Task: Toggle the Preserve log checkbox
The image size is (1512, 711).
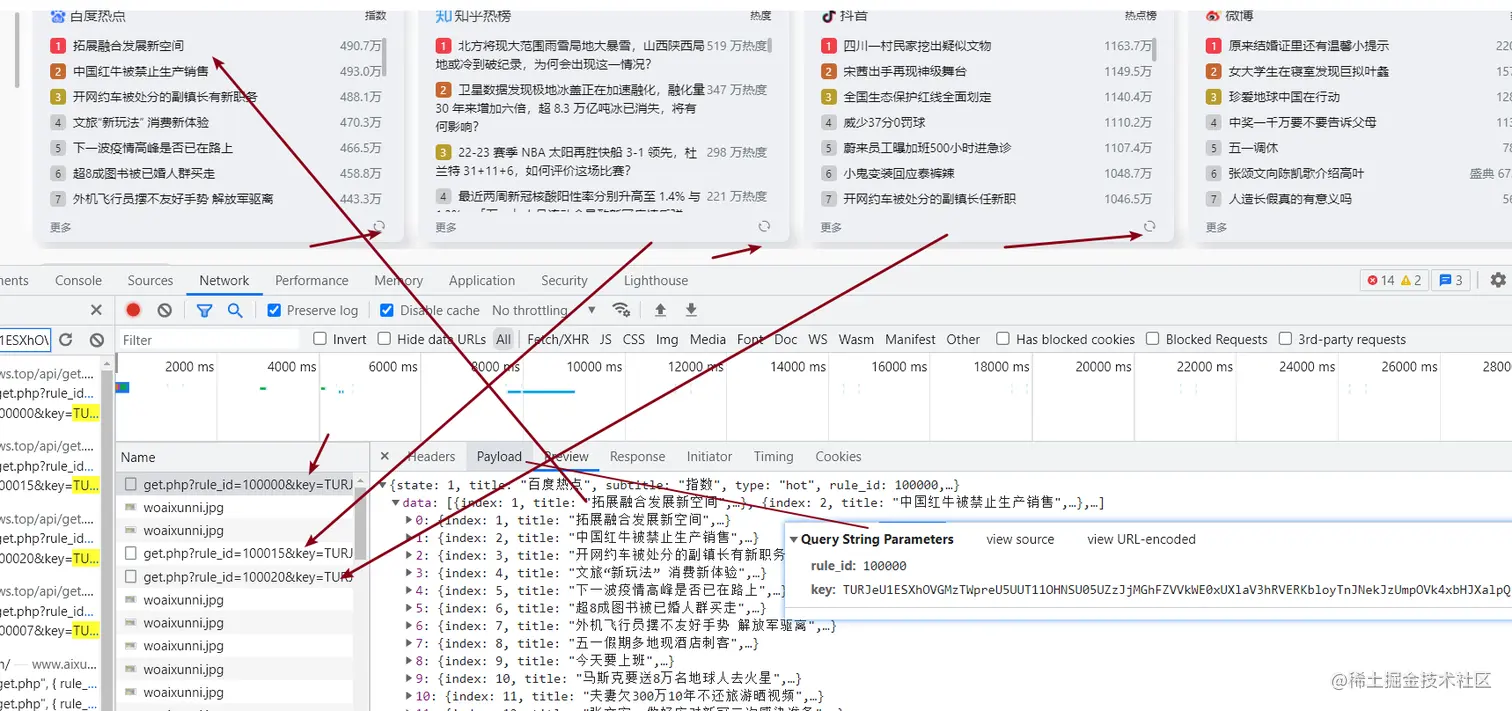Action: click(x=274, y=310)
